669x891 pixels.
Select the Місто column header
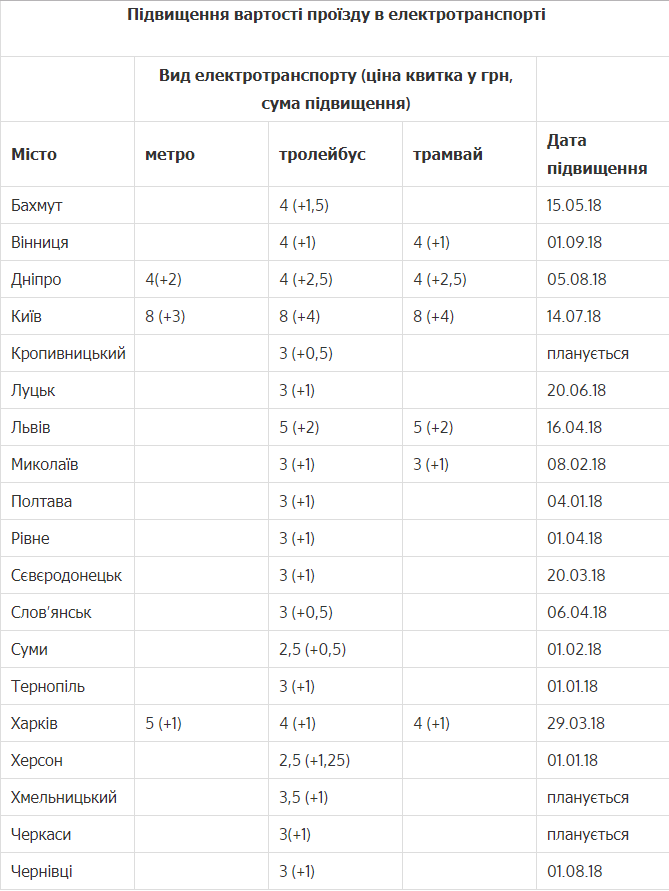click(34, 155)
